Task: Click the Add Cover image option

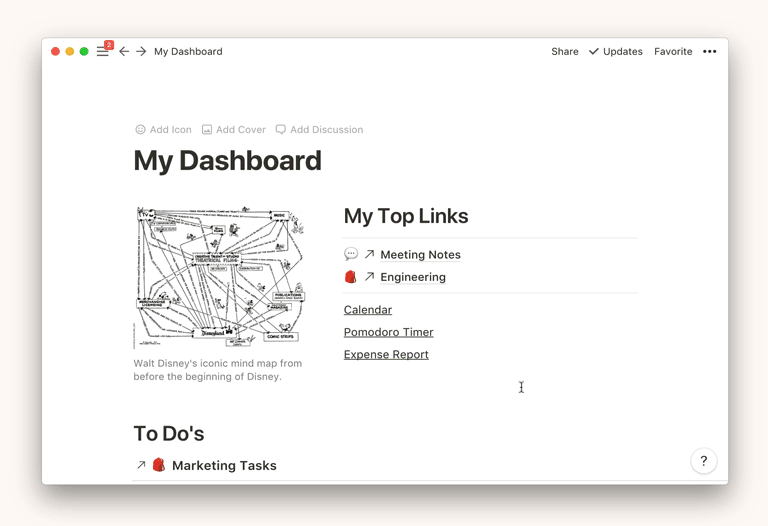Action: 234,130
